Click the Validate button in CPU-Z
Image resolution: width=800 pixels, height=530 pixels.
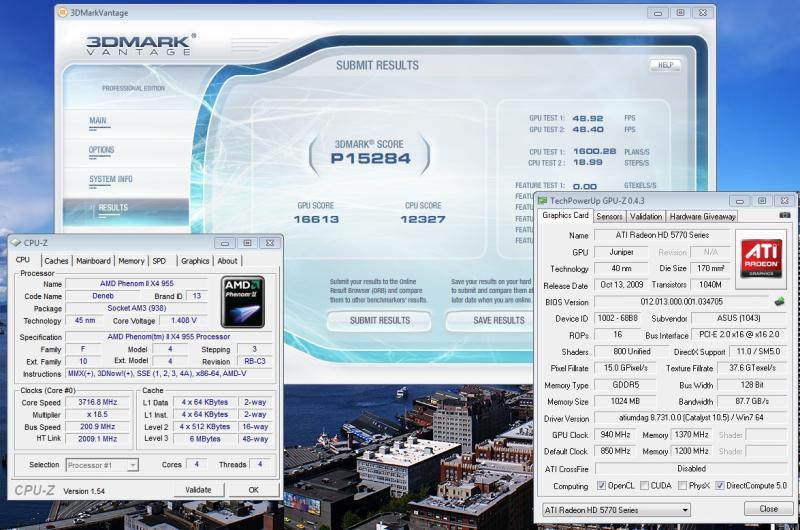coord(198,490)
